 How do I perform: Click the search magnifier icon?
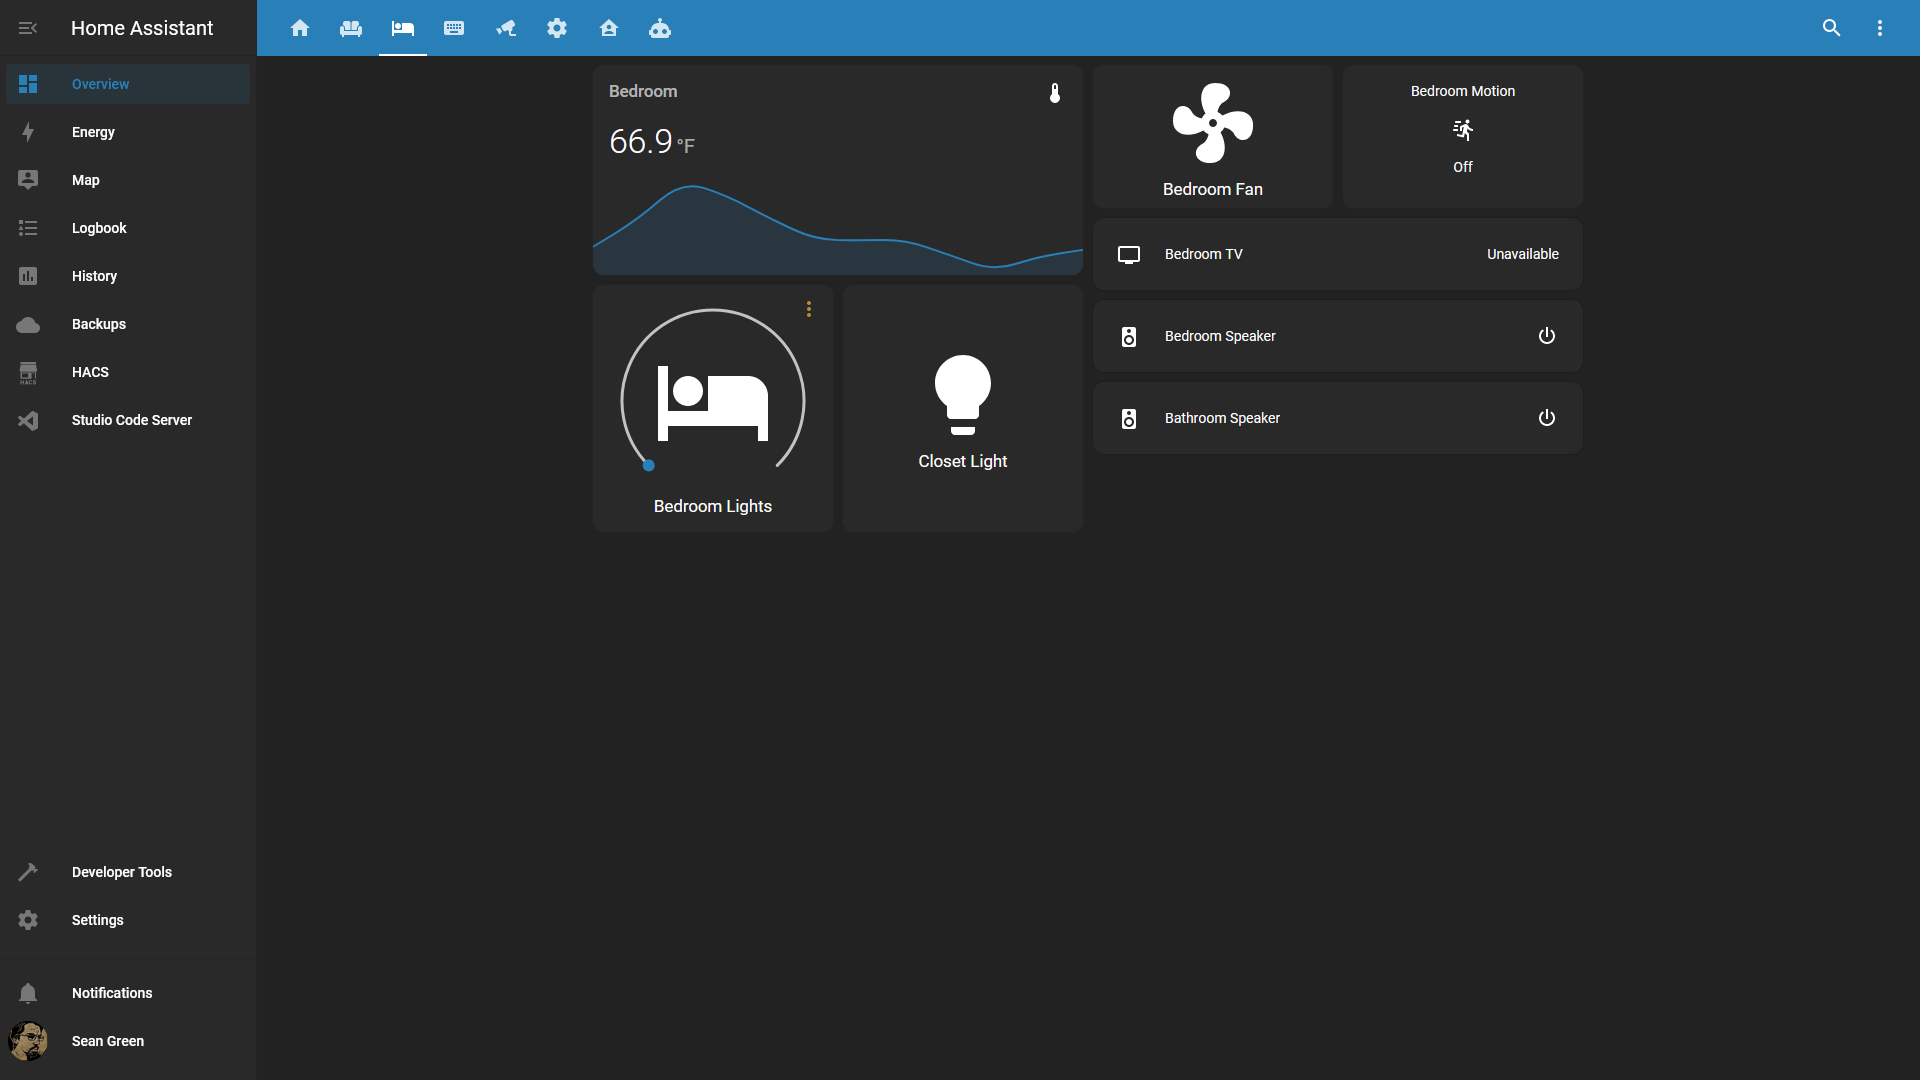click(1831, 28)
